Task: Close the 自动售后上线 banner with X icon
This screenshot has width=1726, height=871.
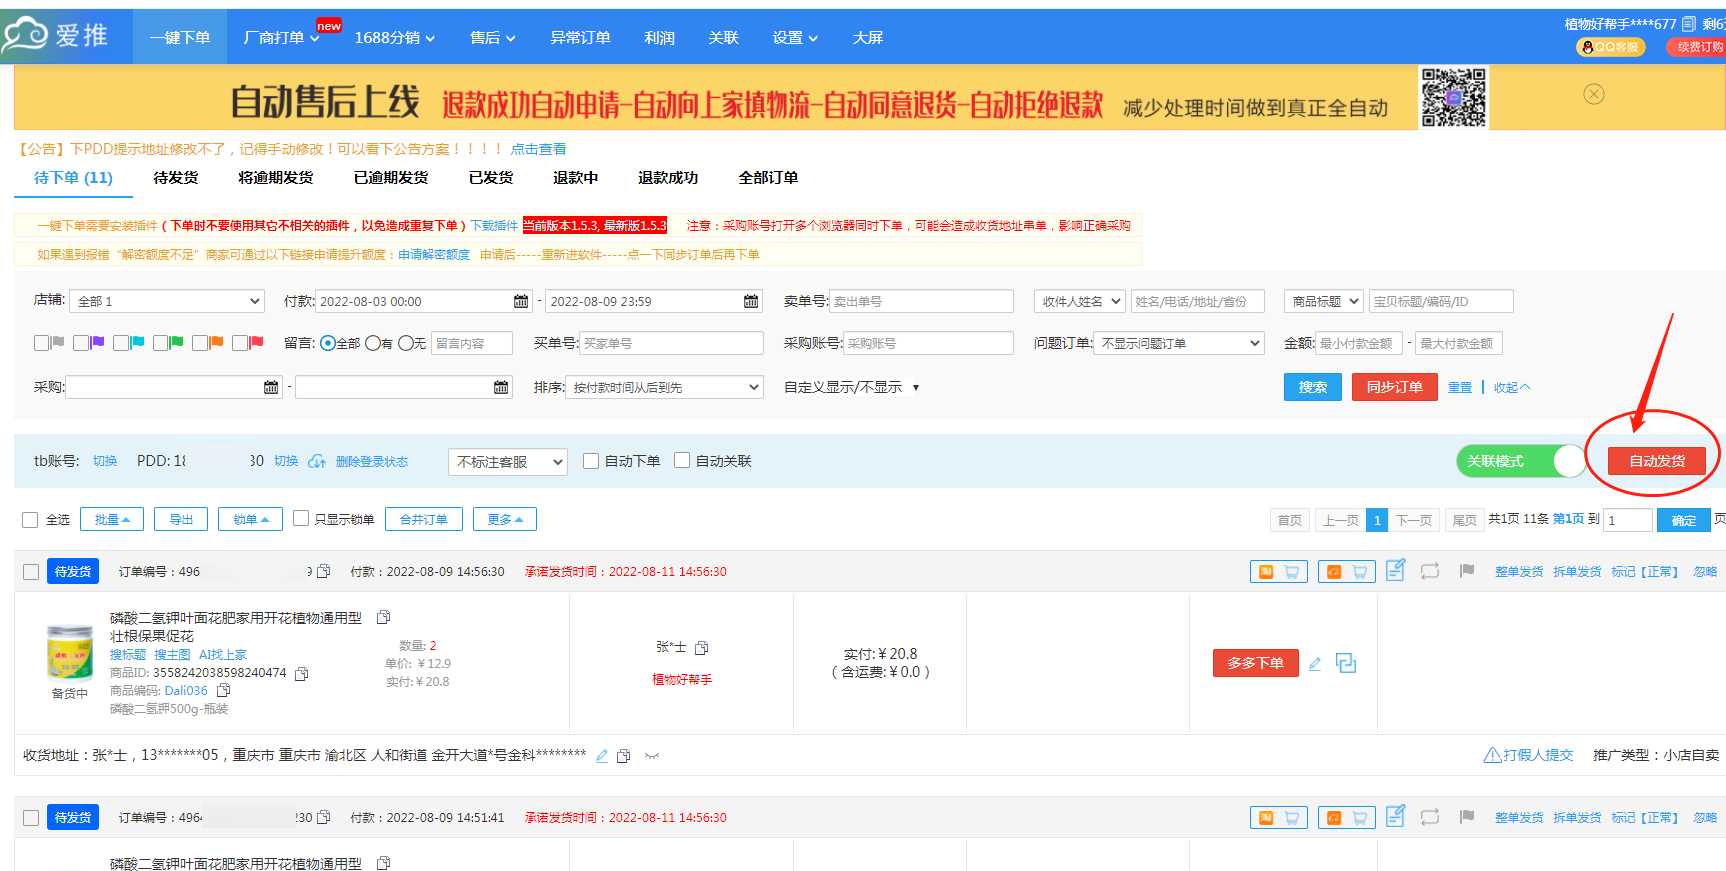Action: 1594,94
